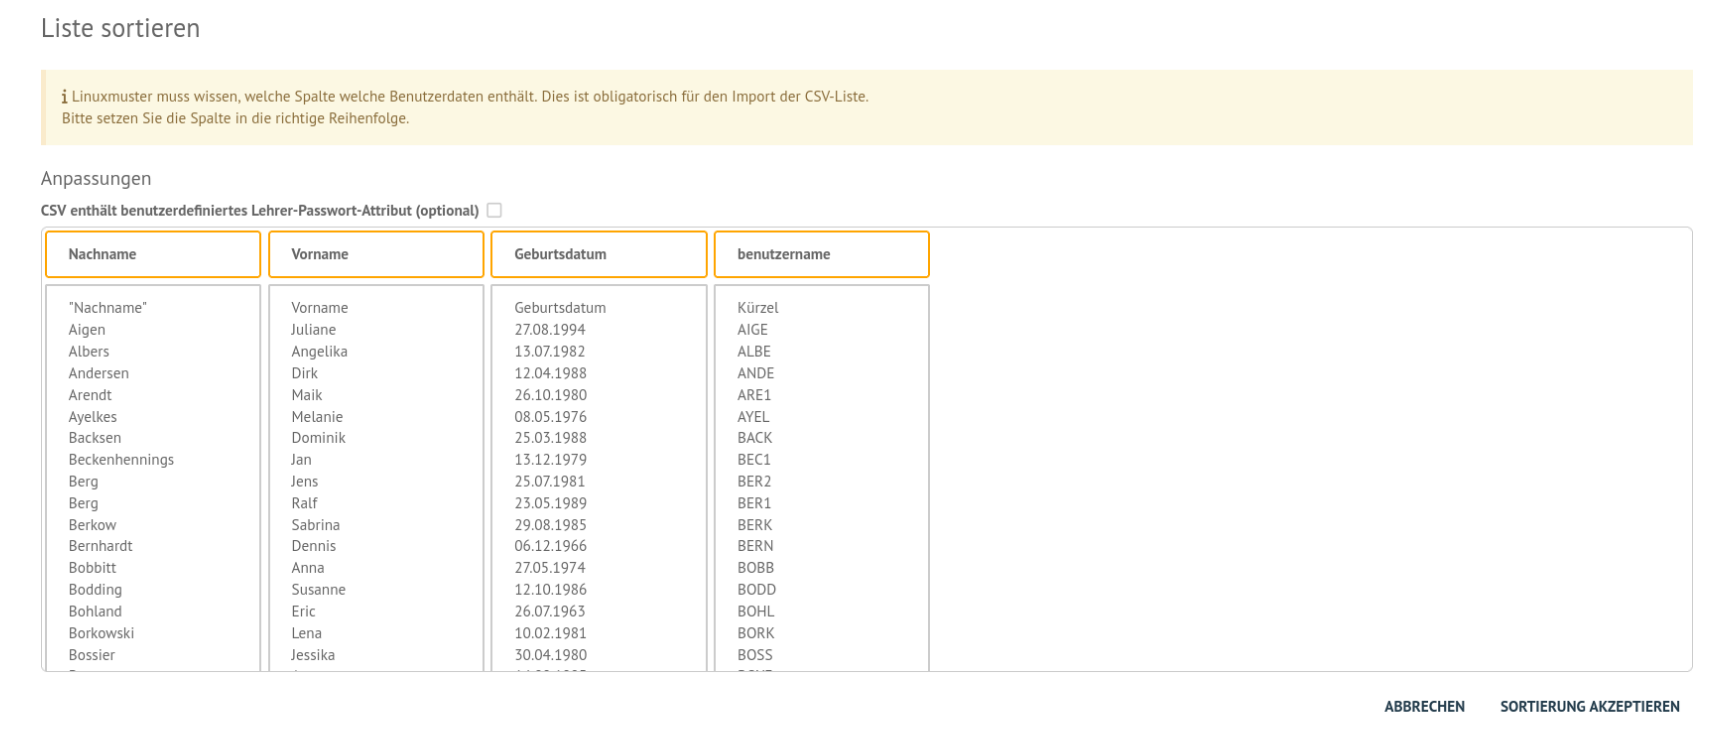The image size is (1710, 736).
Task: Enable the custom teacher password attribute checkbox
Action: click(494, 210)
